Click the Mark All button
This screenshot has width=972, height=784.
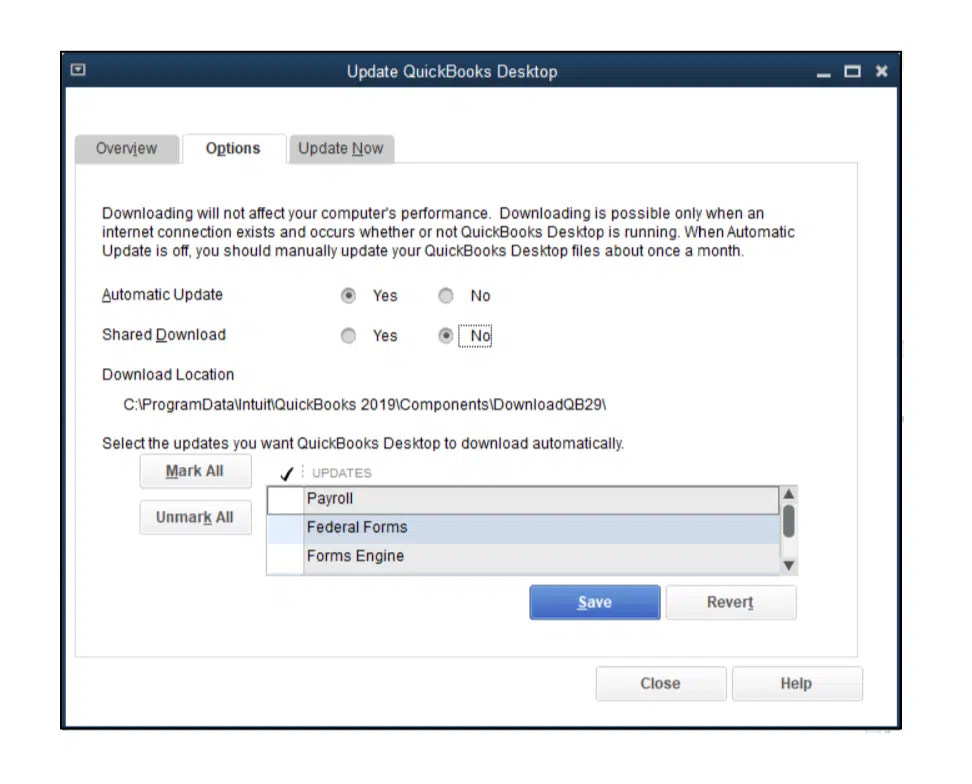195,472
